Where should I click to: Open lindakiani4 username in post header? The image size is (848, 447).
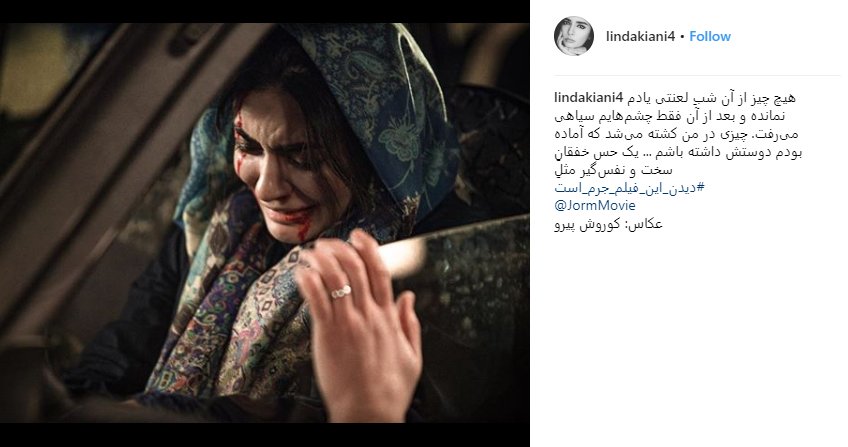pos(640,36)
